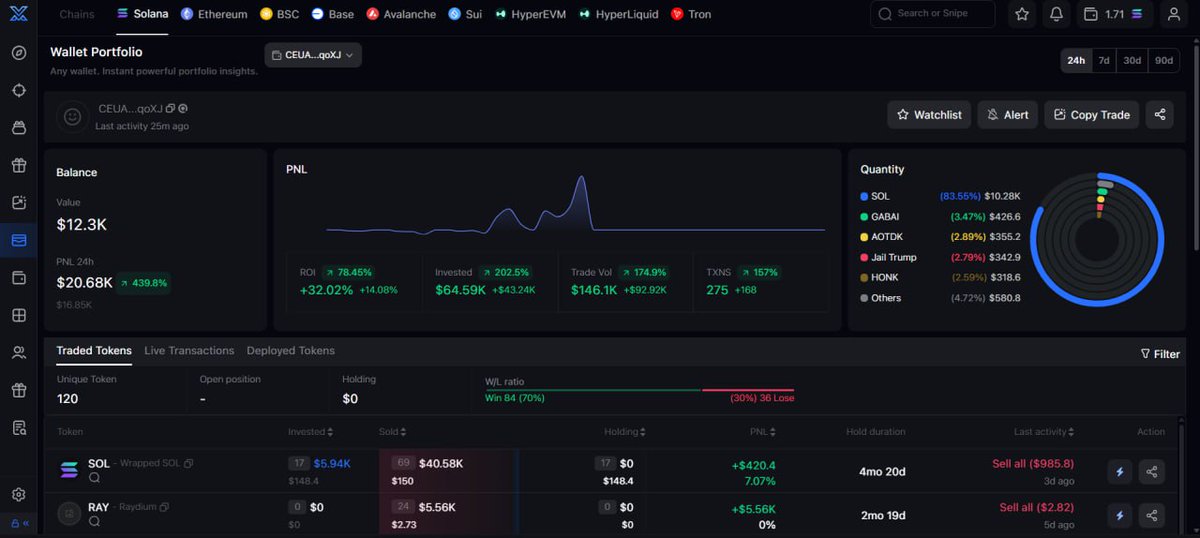1200x538 pixels.
Task: Open the user profile icon in header
Action: (x=1173, y=14)
